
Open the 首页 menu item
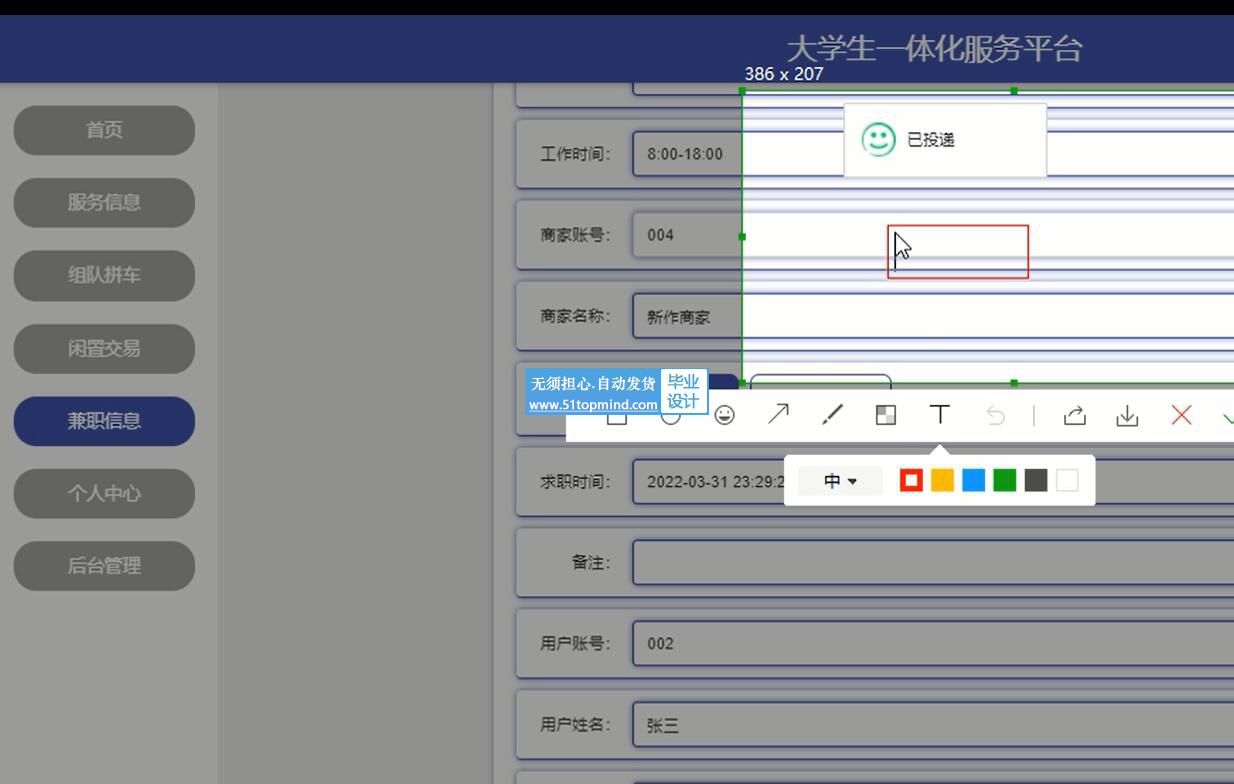104,130
